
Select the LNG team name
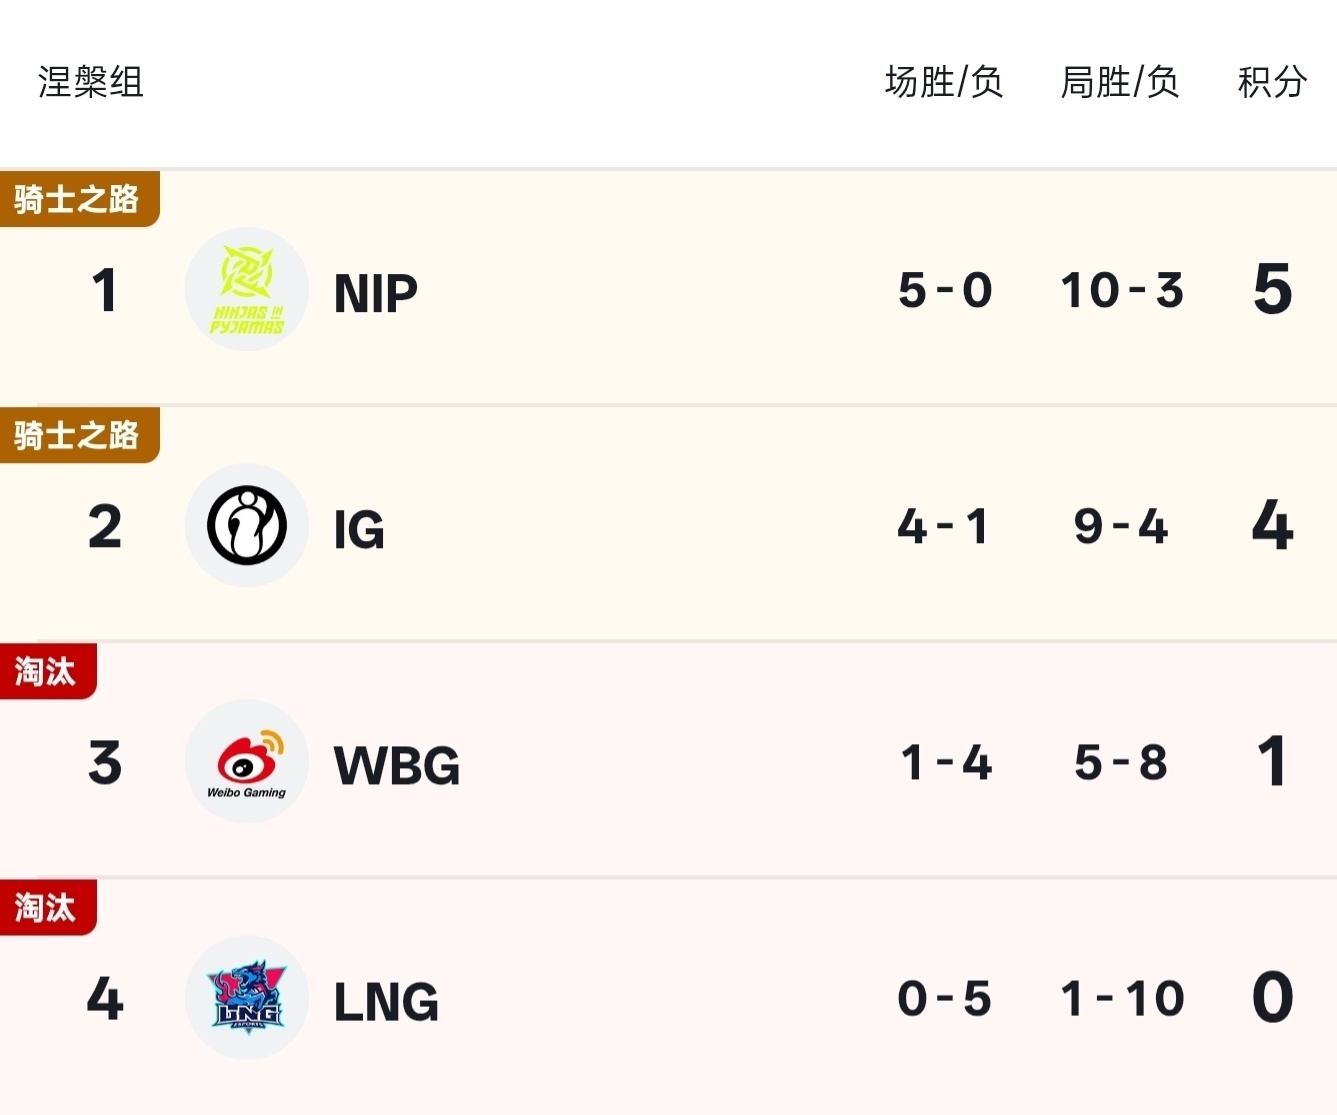(x=386, y=1001)
